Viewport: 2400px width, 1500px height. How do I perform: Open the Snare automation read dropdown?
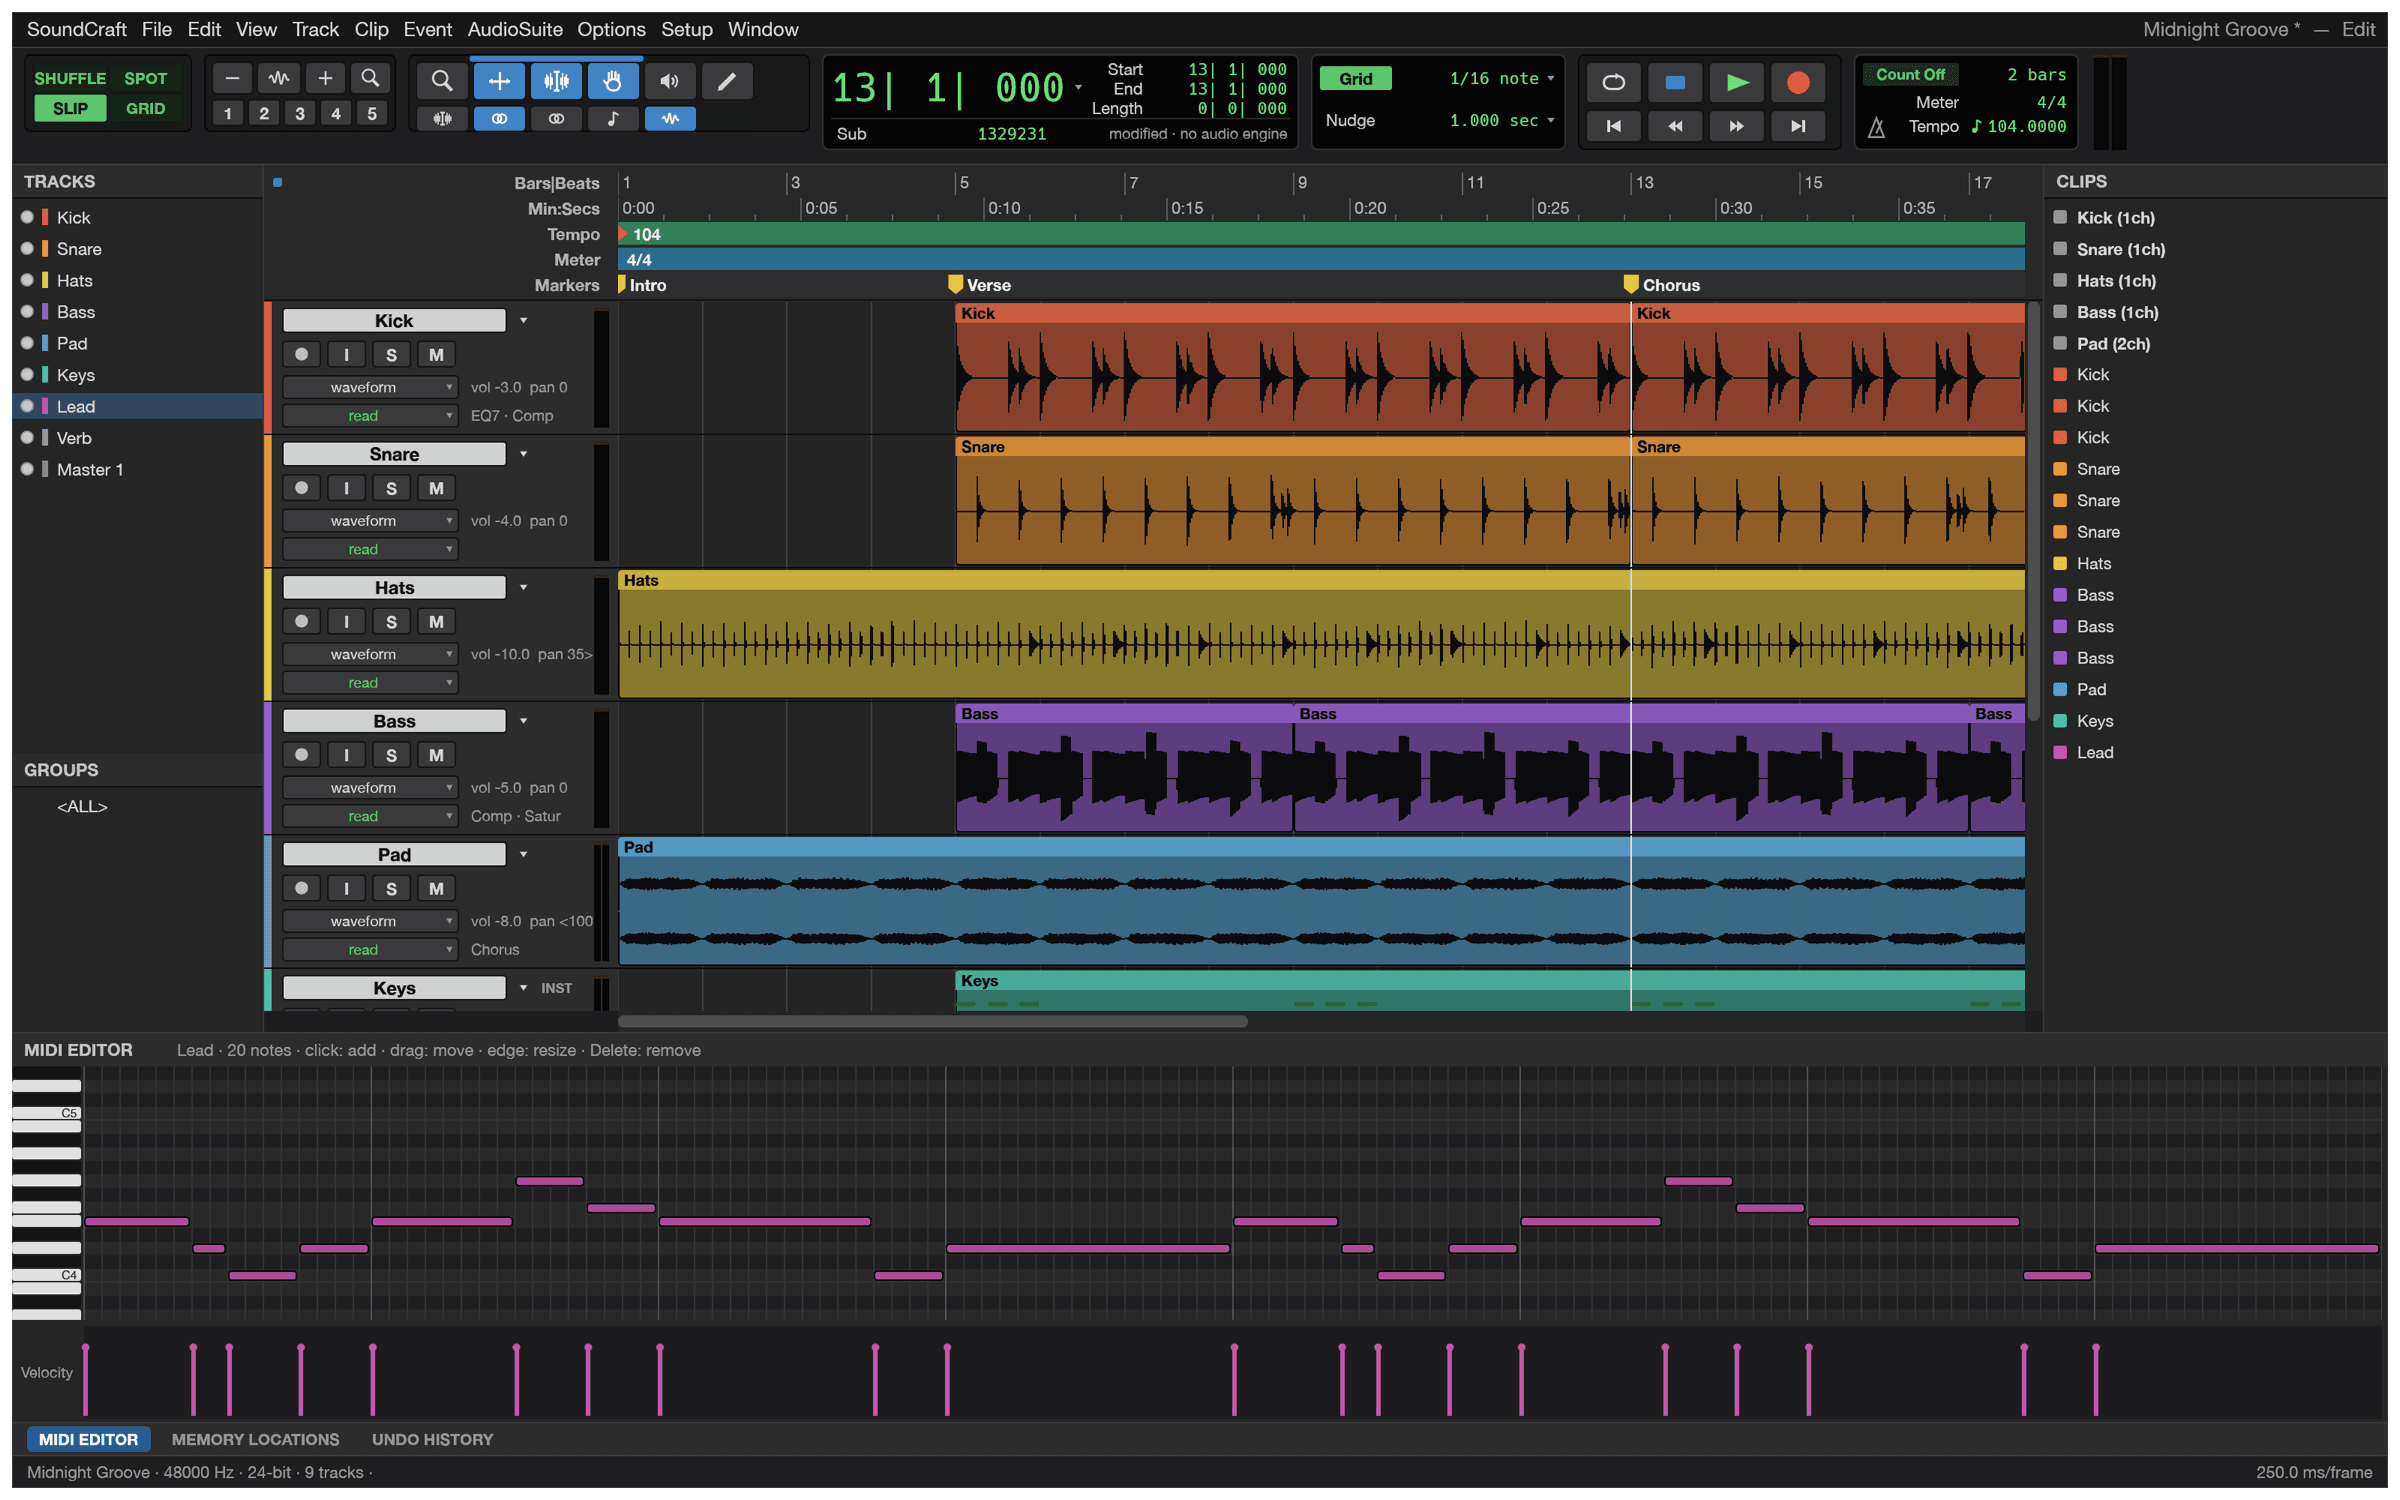tap(370, 549)
